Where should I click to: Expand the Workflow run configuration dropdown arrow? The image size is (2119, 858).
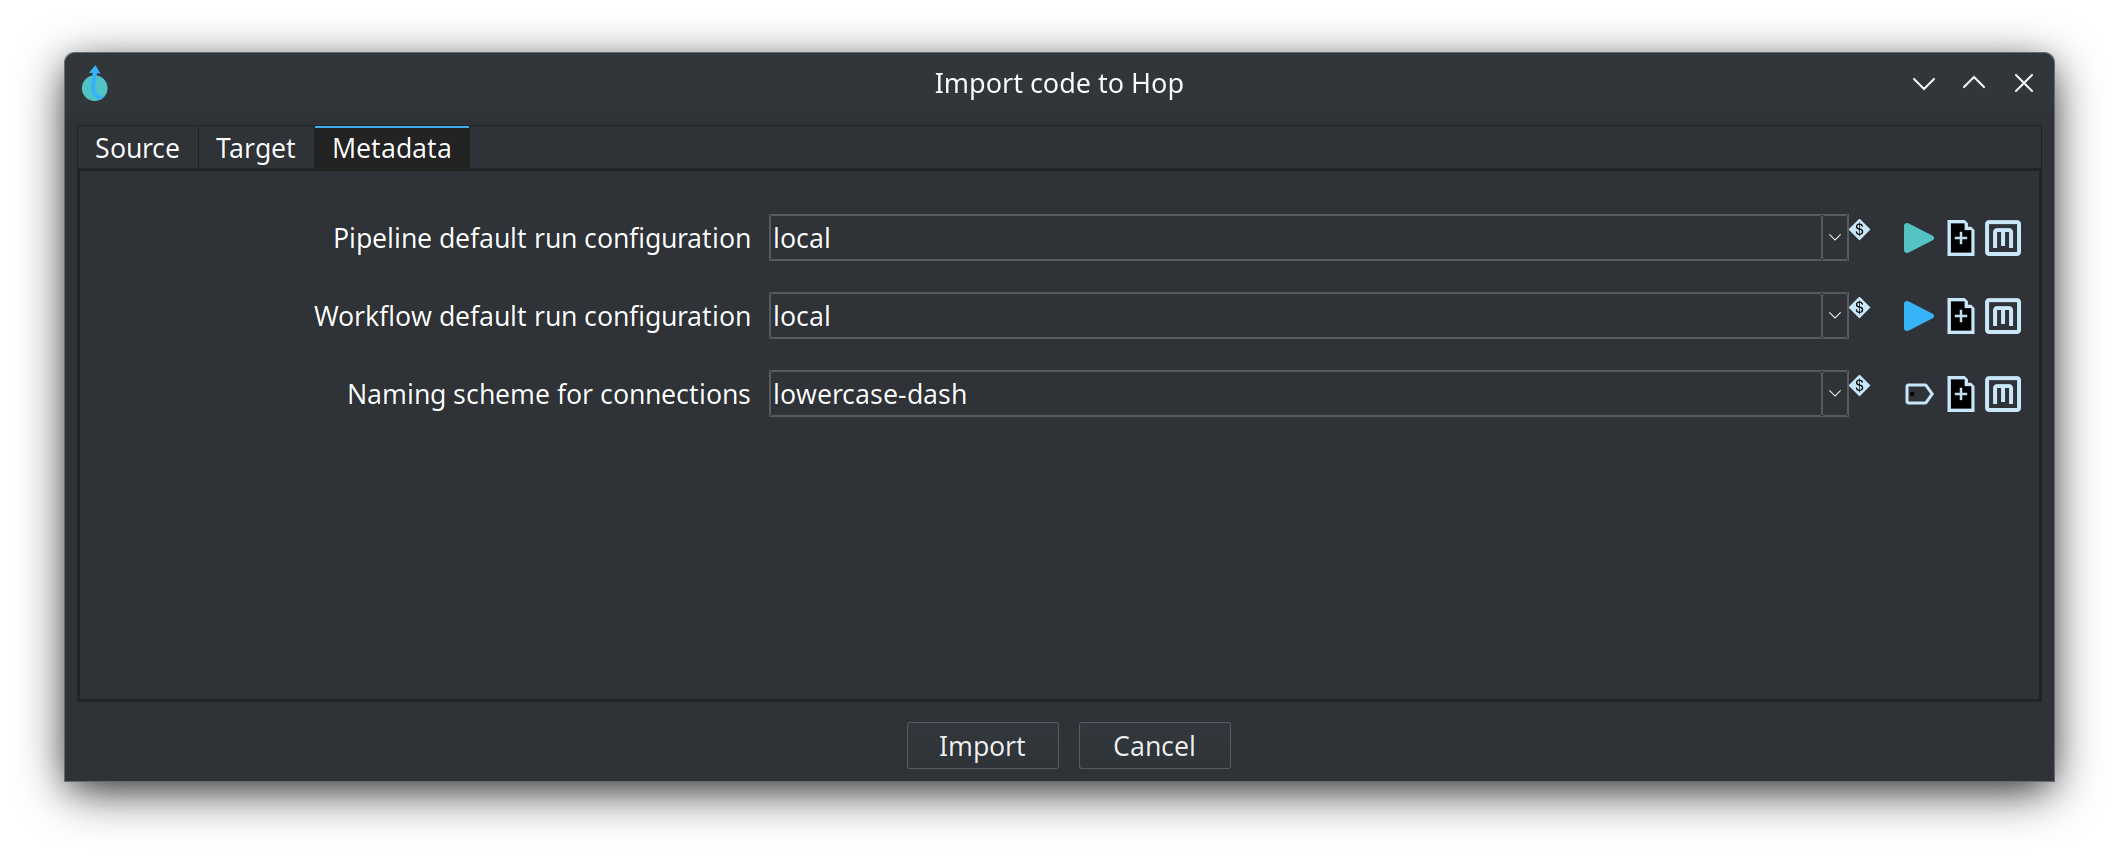click(x=1834, y=316)
